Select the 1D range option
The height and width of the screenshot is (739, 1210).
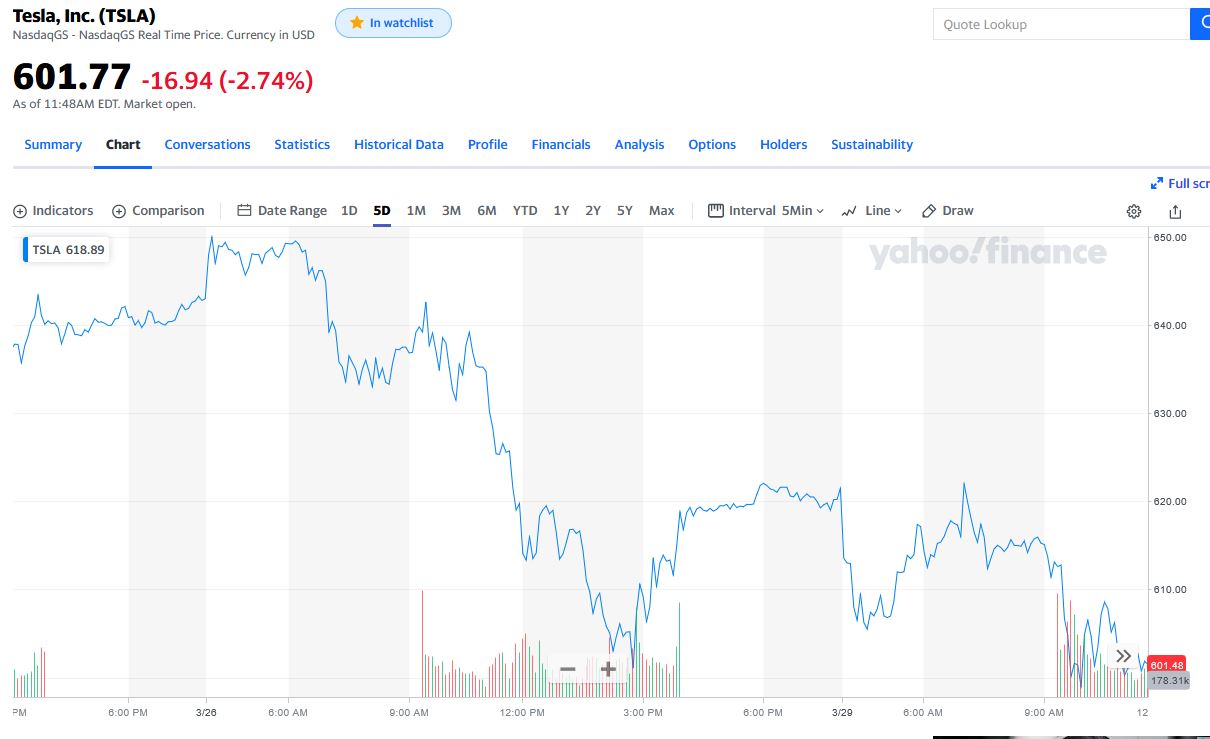[349, 211]
